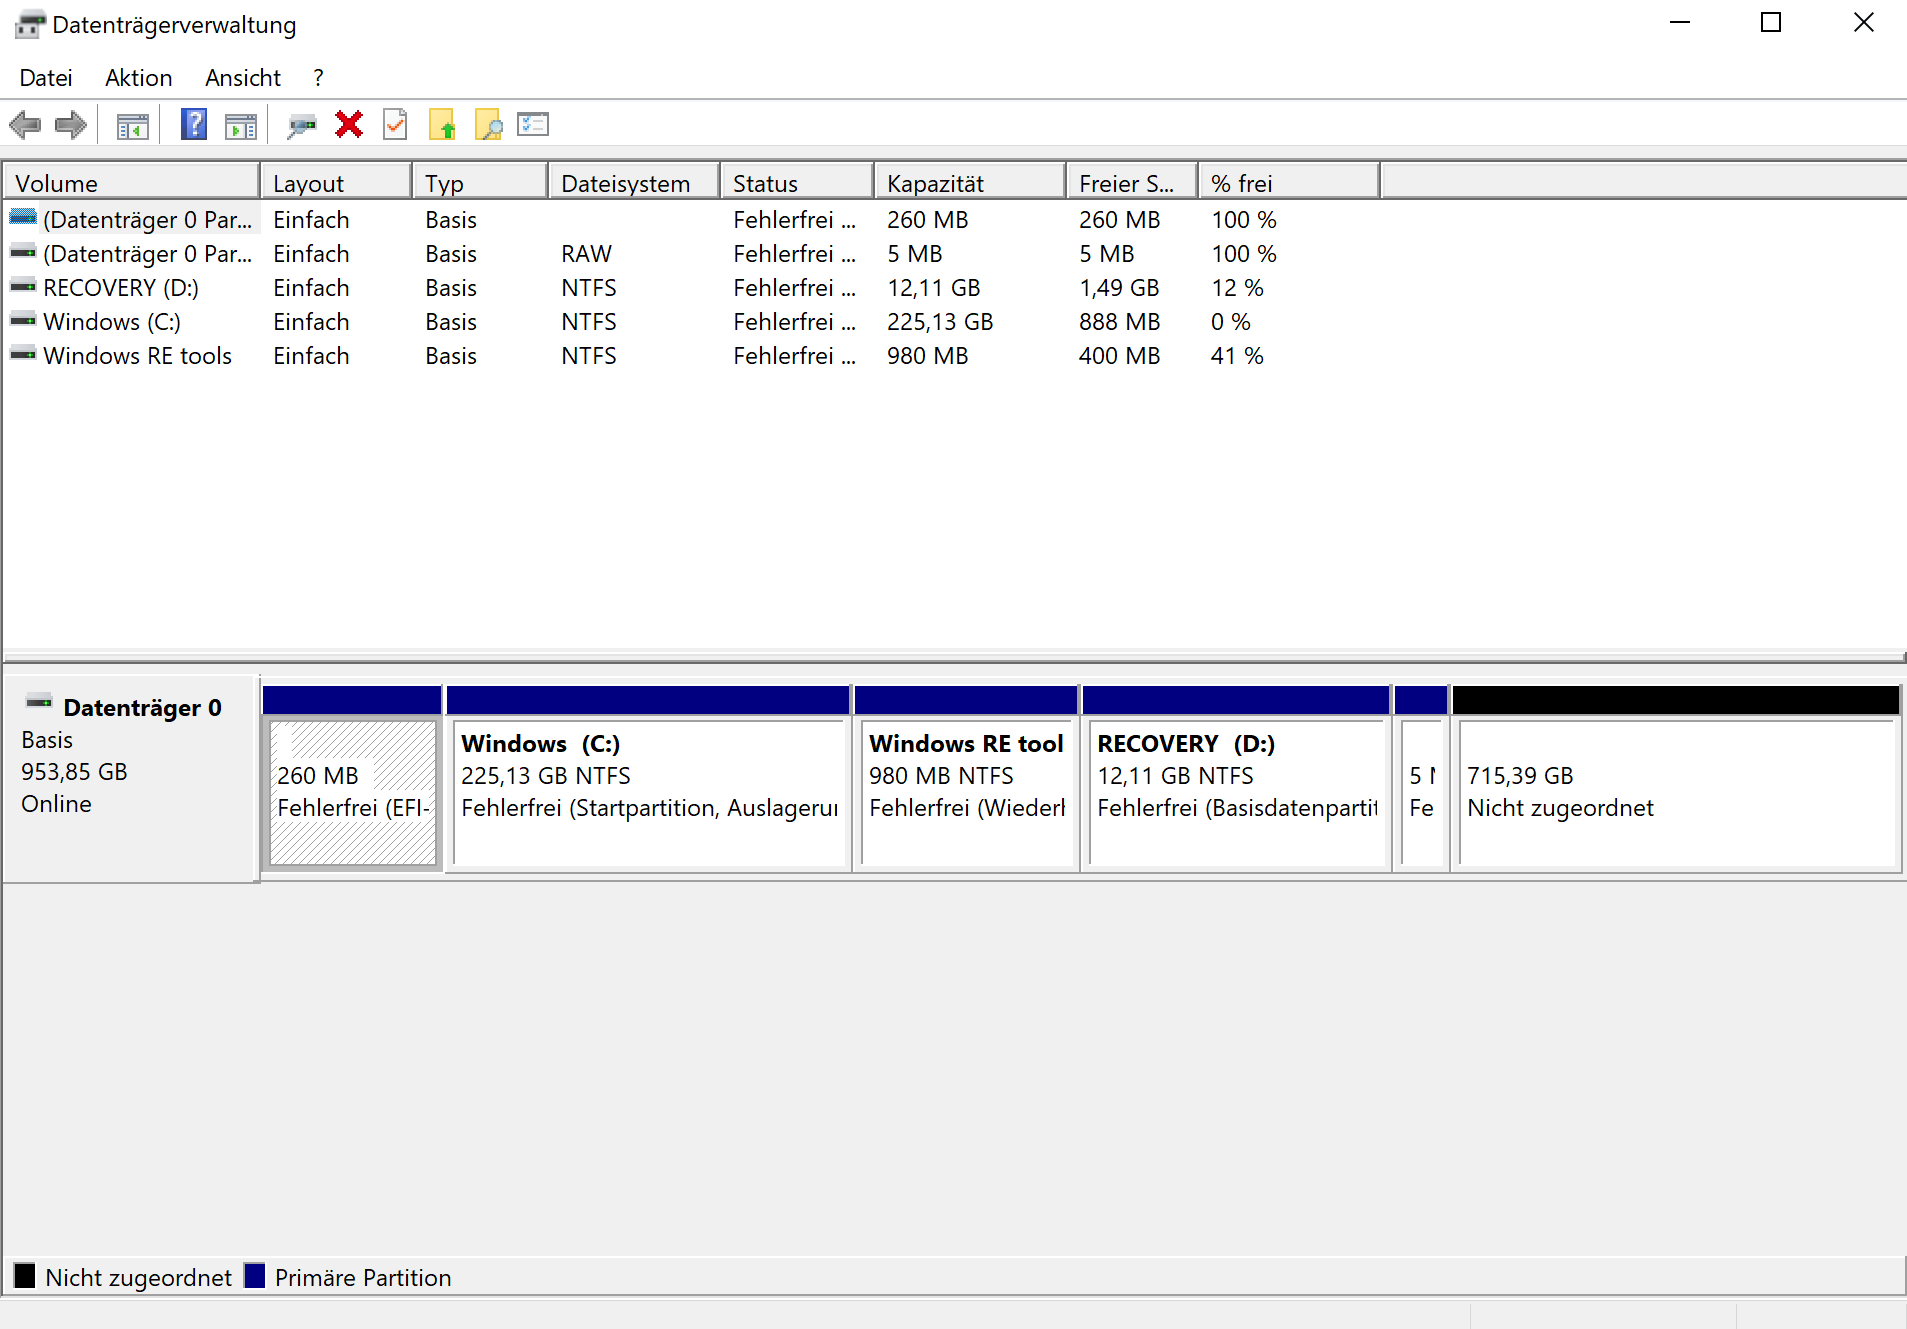
Task: Click the Datenträgerverwaltung title bar app icon
Action: click(31, 24)
